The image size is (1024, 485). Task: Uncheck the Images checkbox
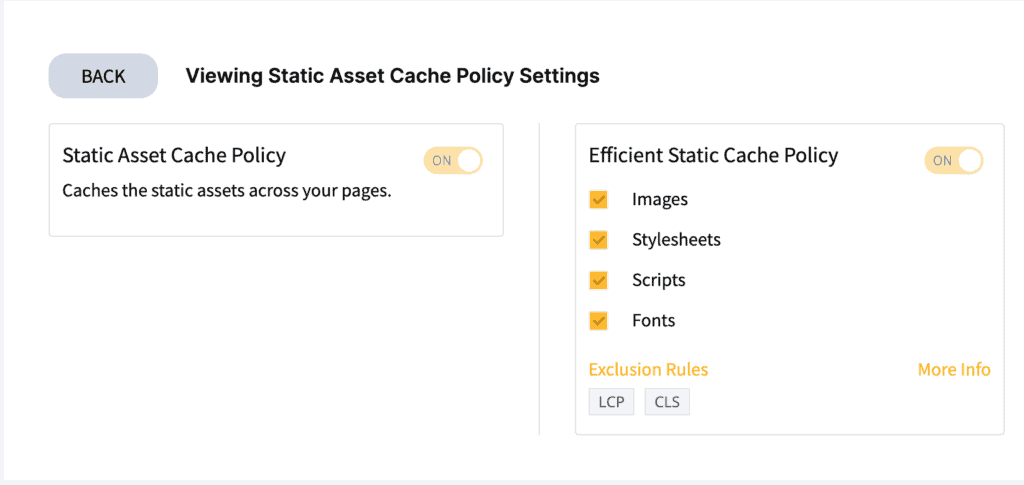pyautogui.click(x=598, y=200)
